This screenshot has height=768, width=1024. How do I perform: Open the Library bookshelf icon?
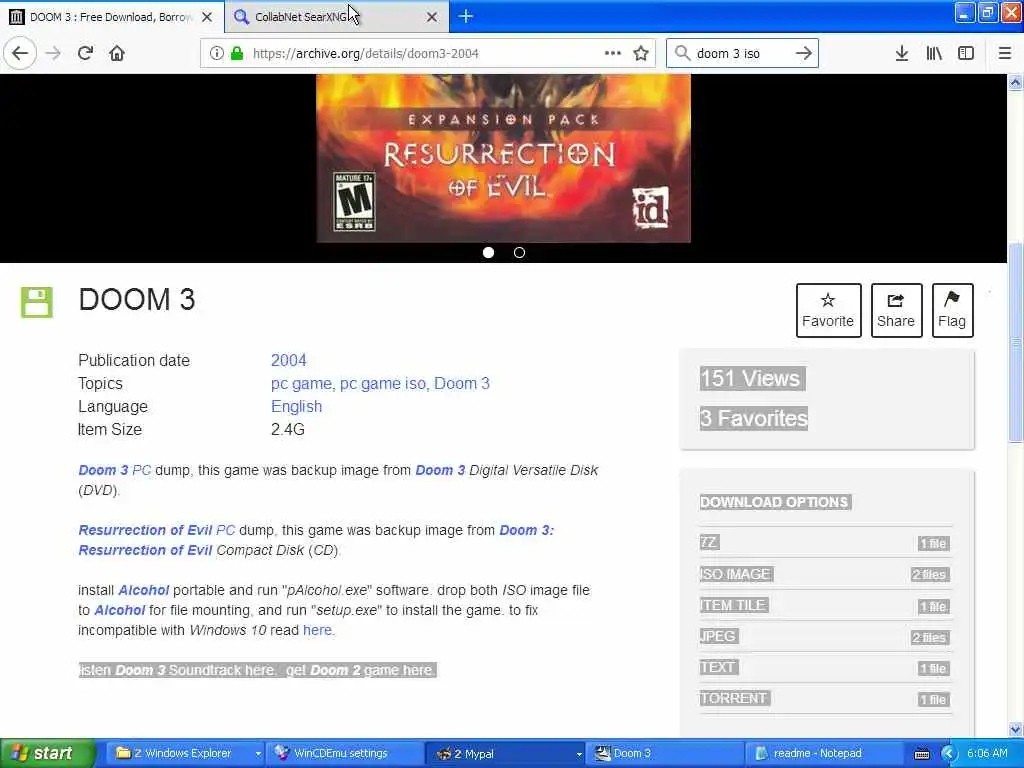tap(934, 54)
